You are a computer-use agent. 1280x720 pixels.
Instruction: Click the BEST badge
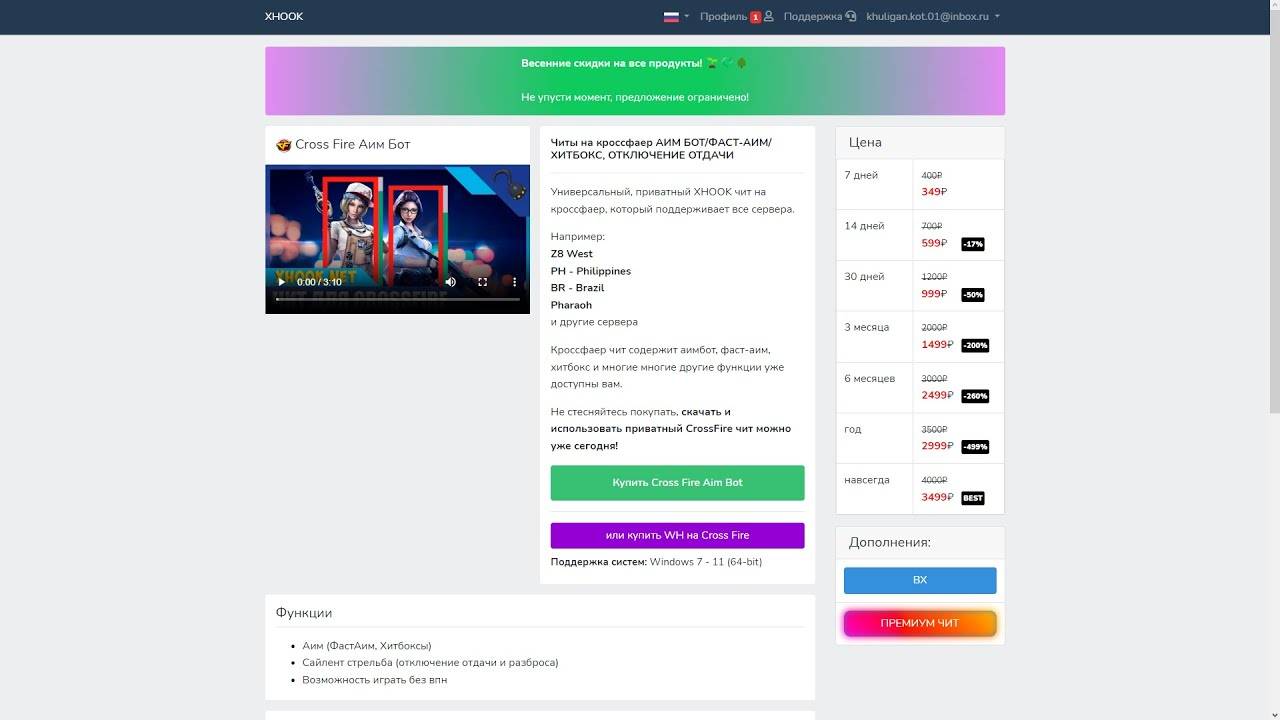(x=972, y=498)
